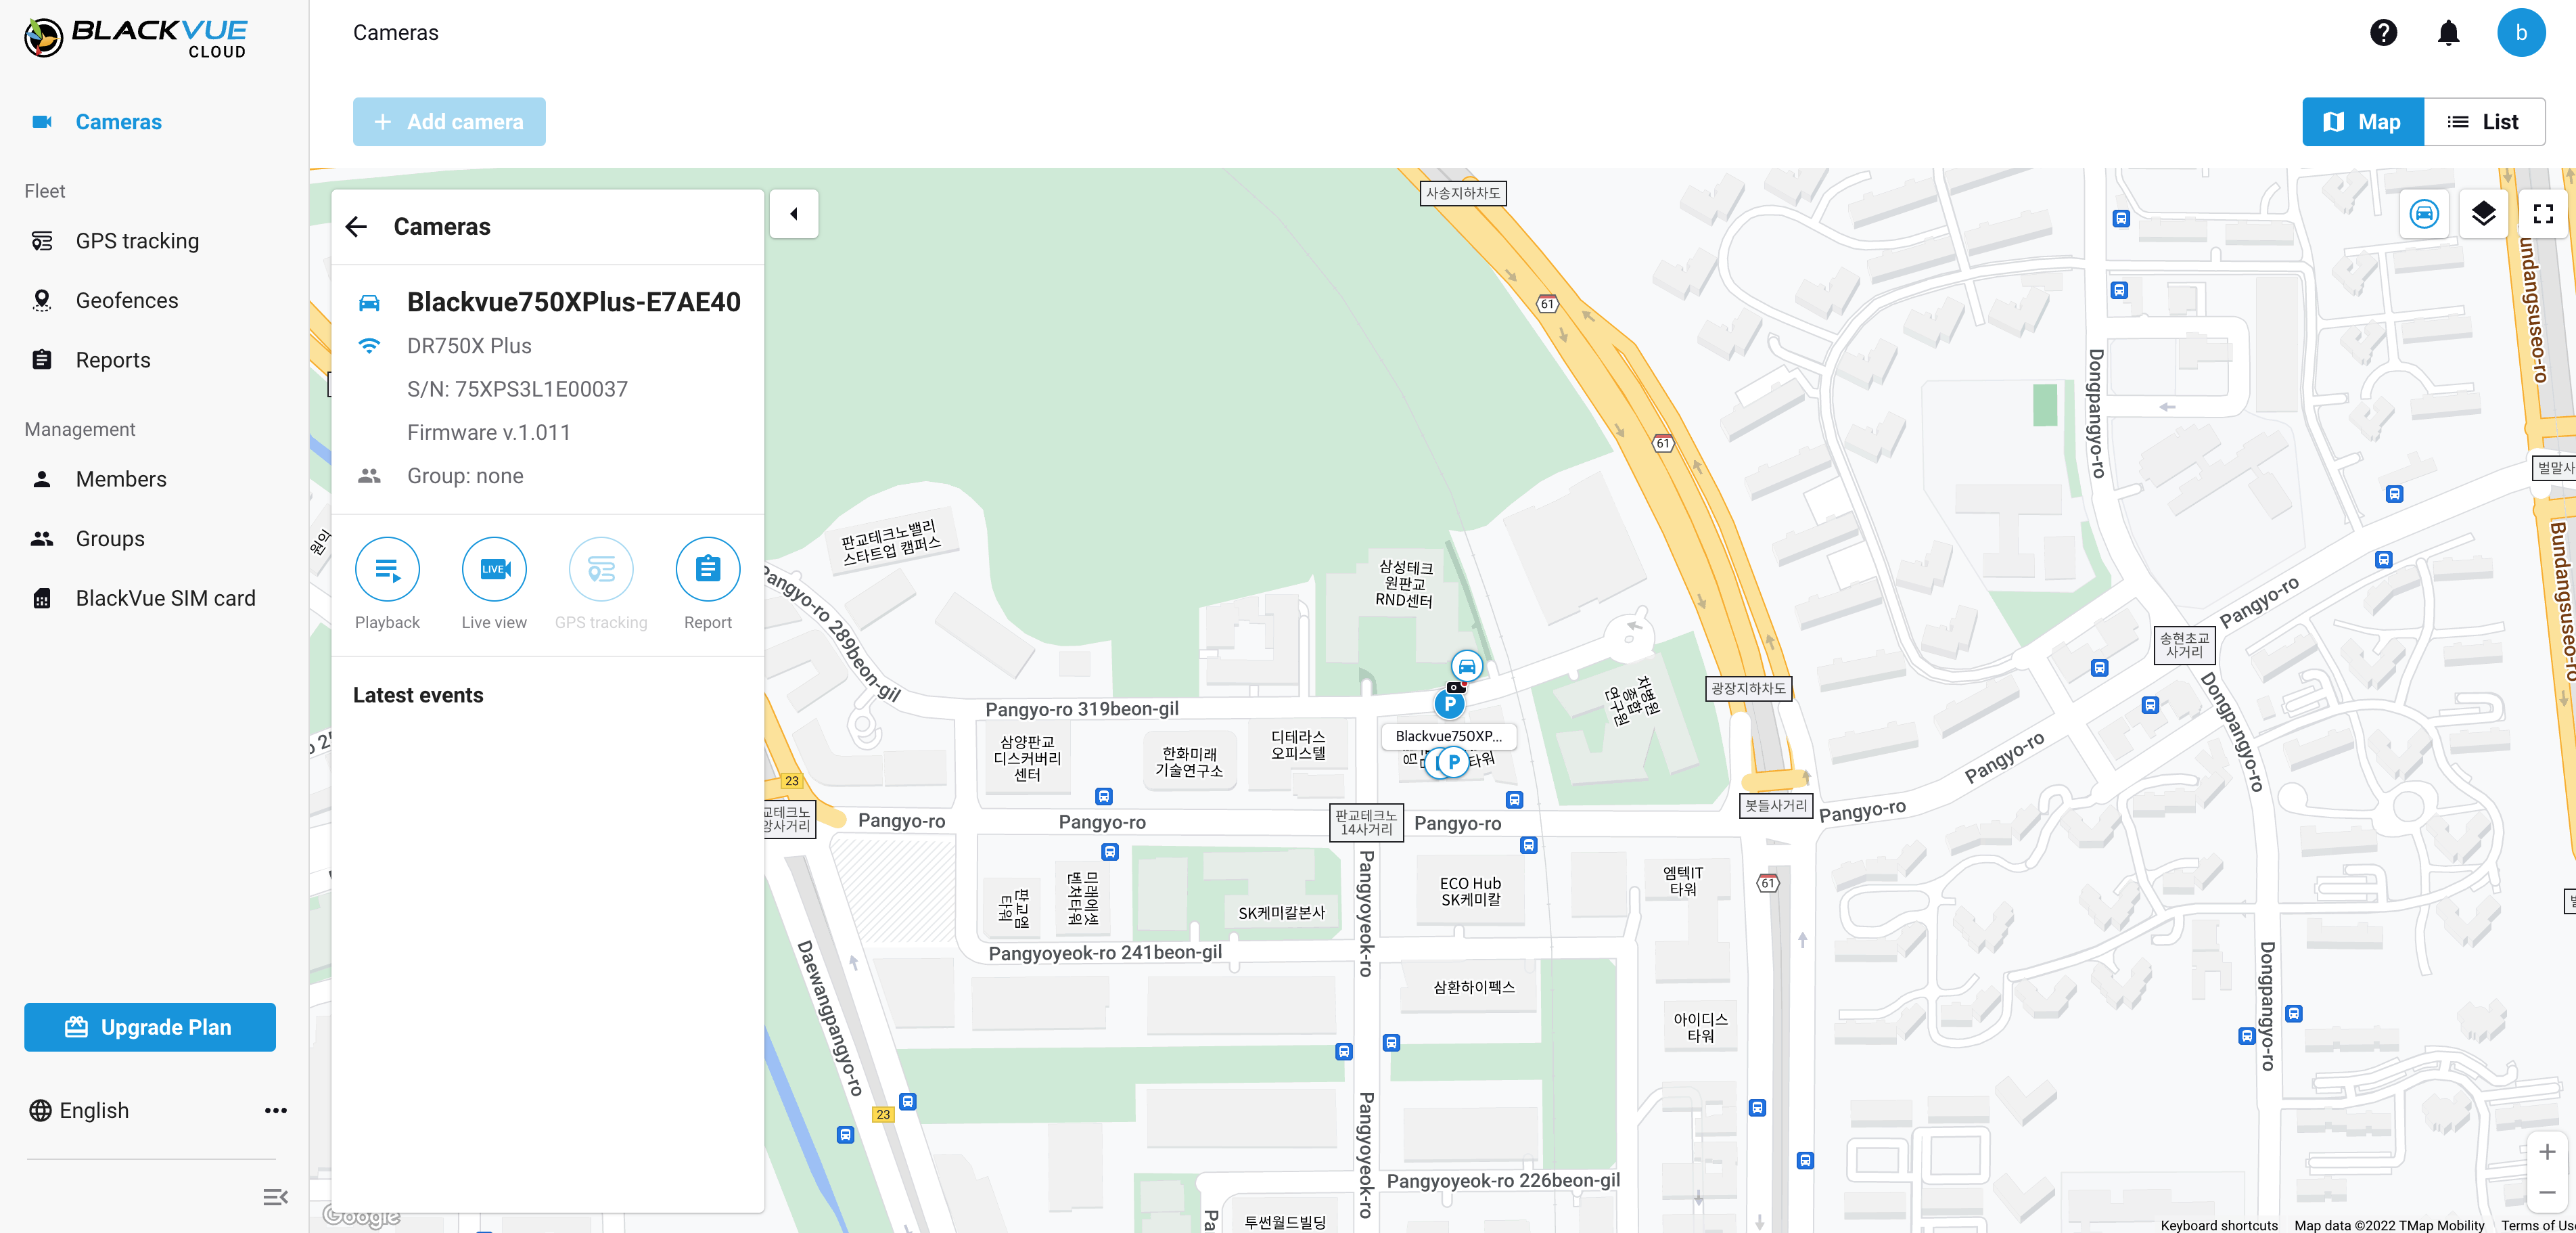Open the Google logo link on map
2576x1233 pixels.
[361, 1216]
